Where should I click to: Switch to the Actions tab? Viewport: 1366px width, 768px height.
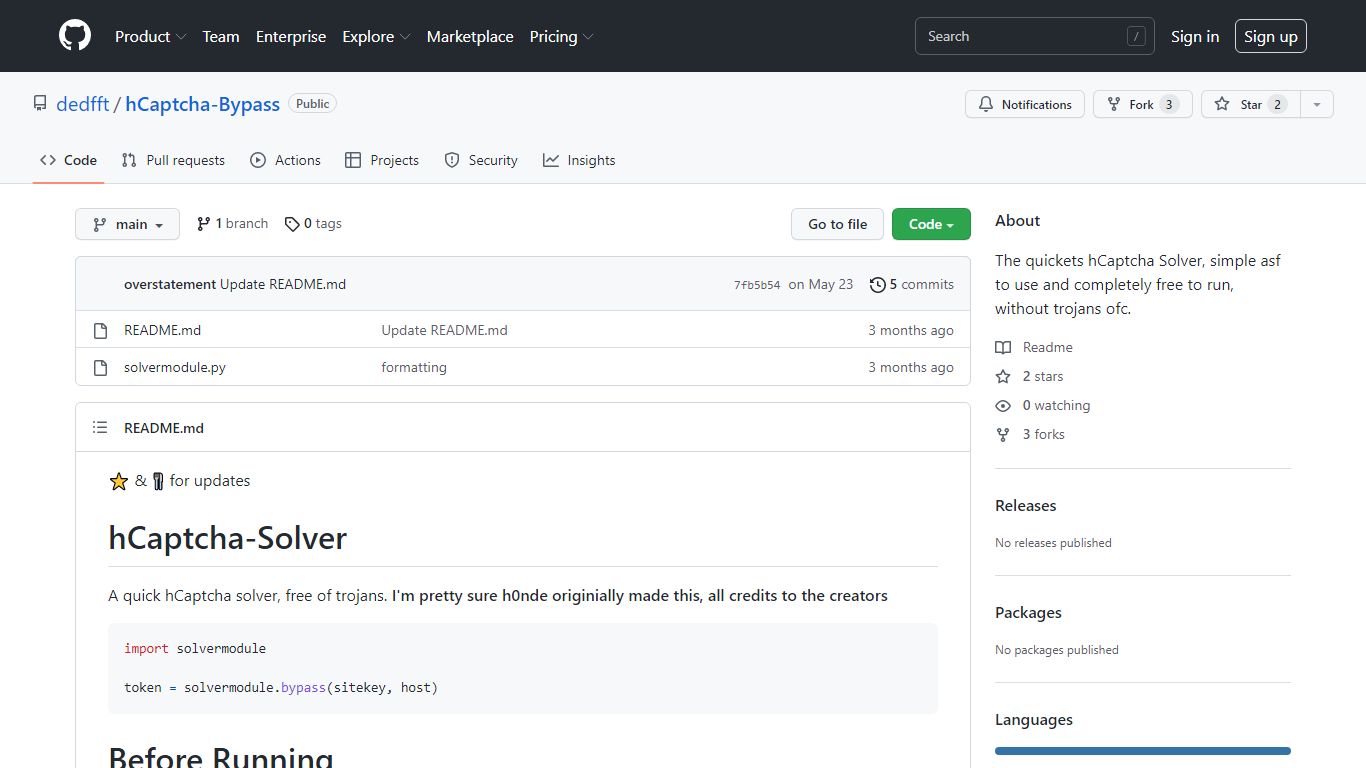[286, 160]
